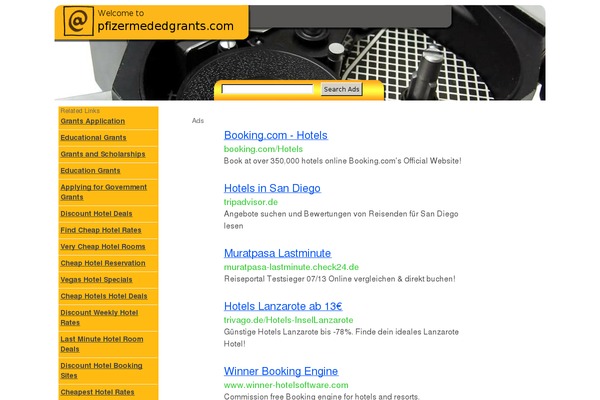The image size is (600, 400).
Task: Click the 'Ads' label text
Action: [x=198, y=121]
